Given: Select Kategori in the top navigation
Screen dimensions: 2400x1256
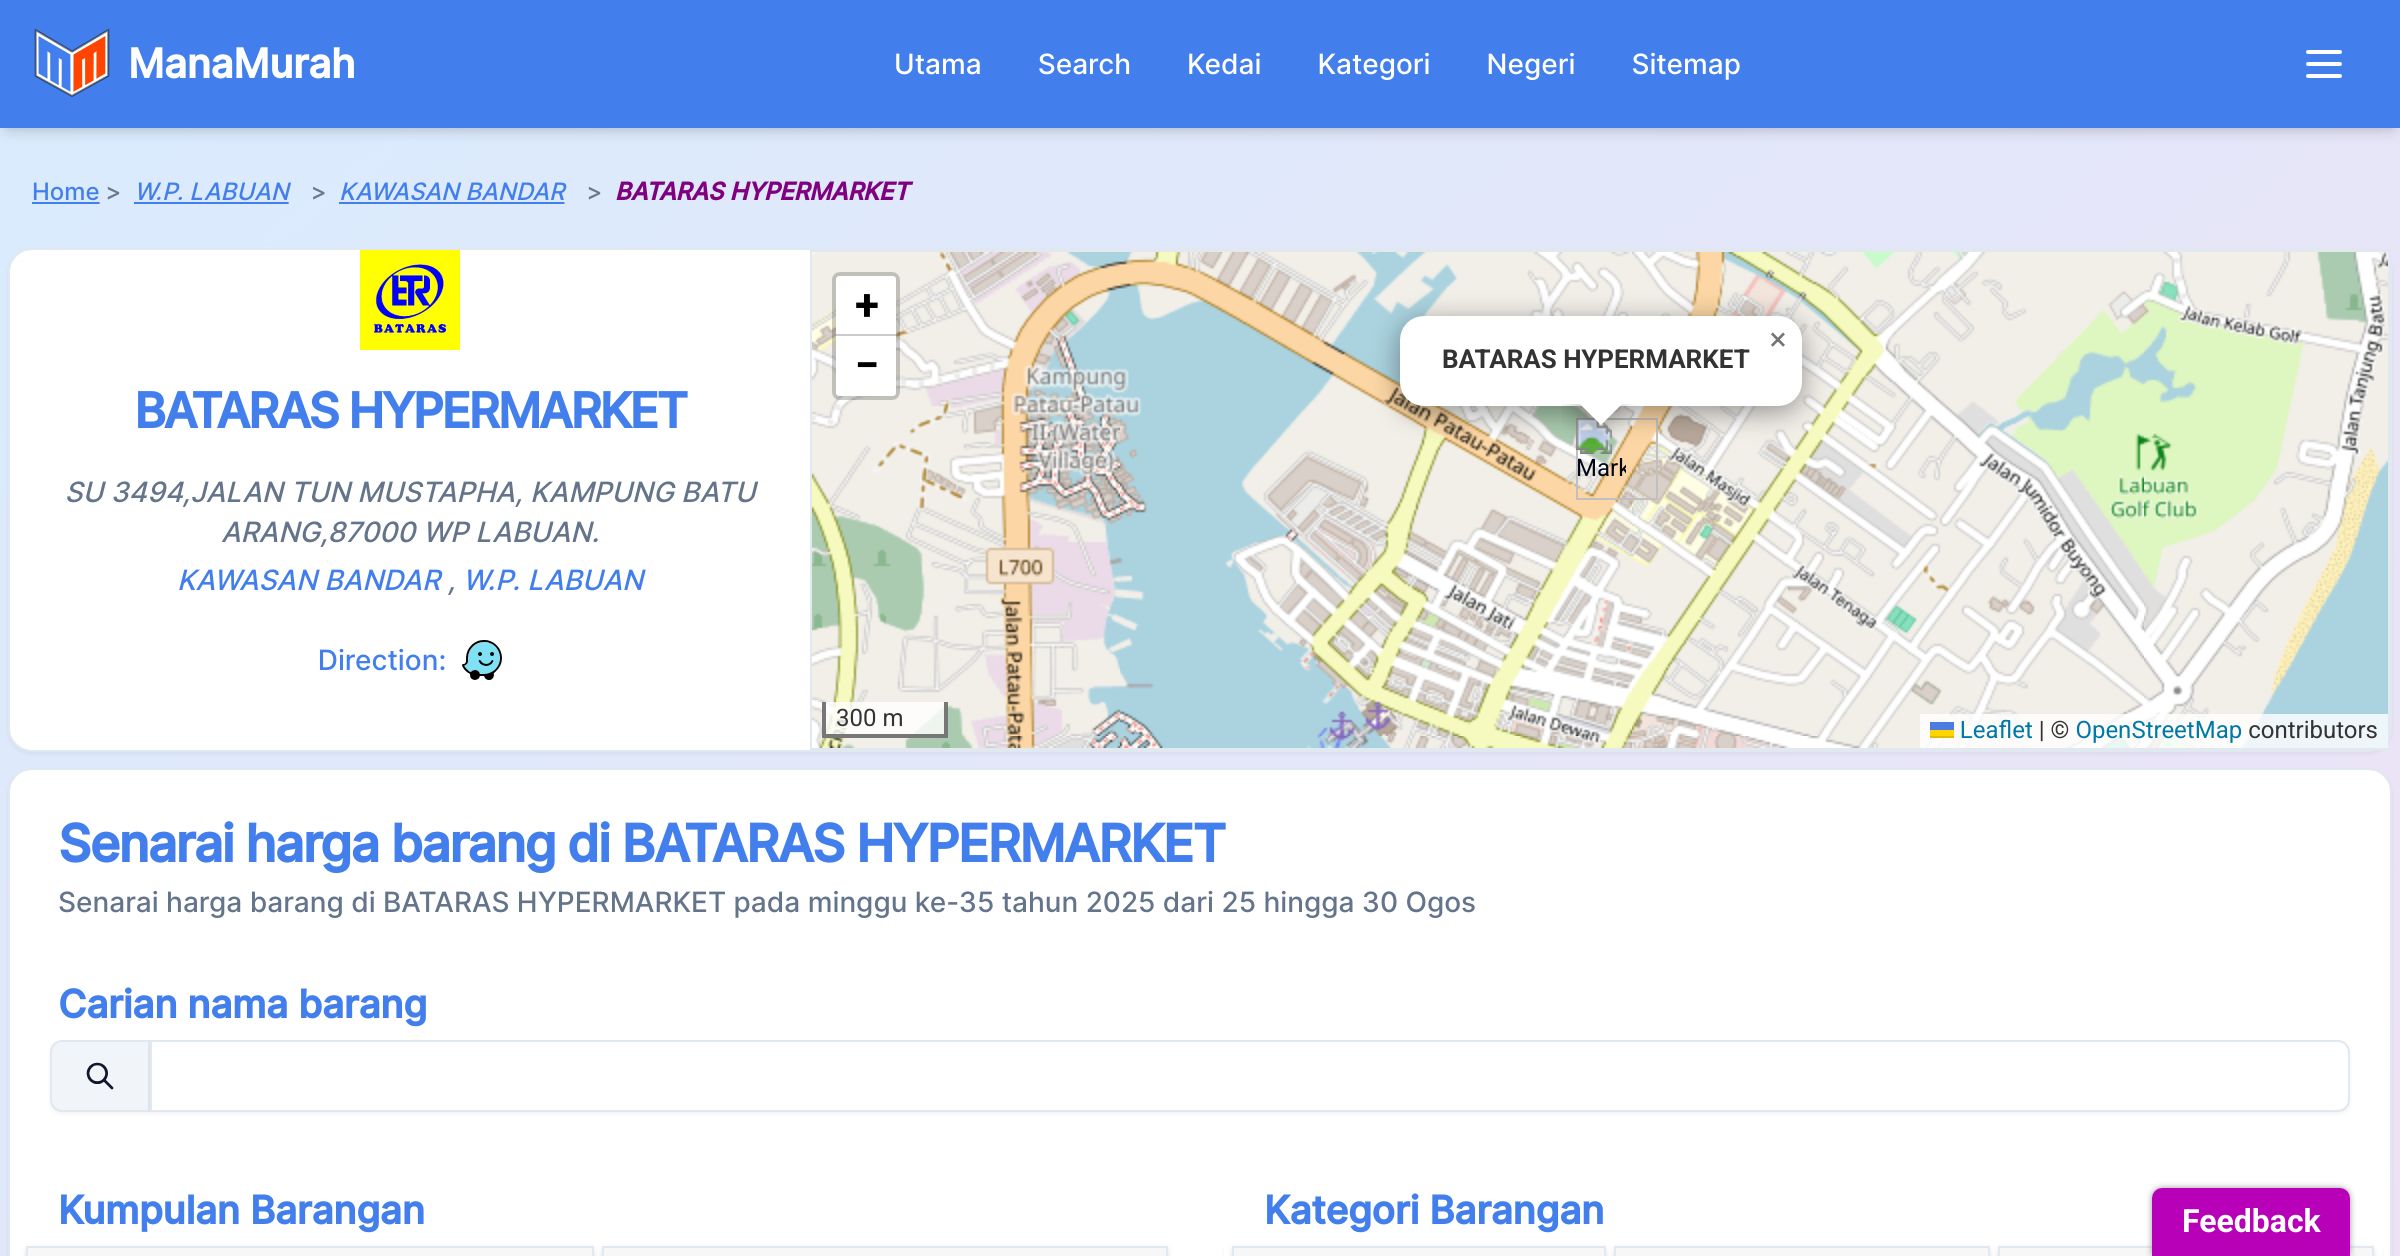Looking at the screenshot, I should point(1373,64).
